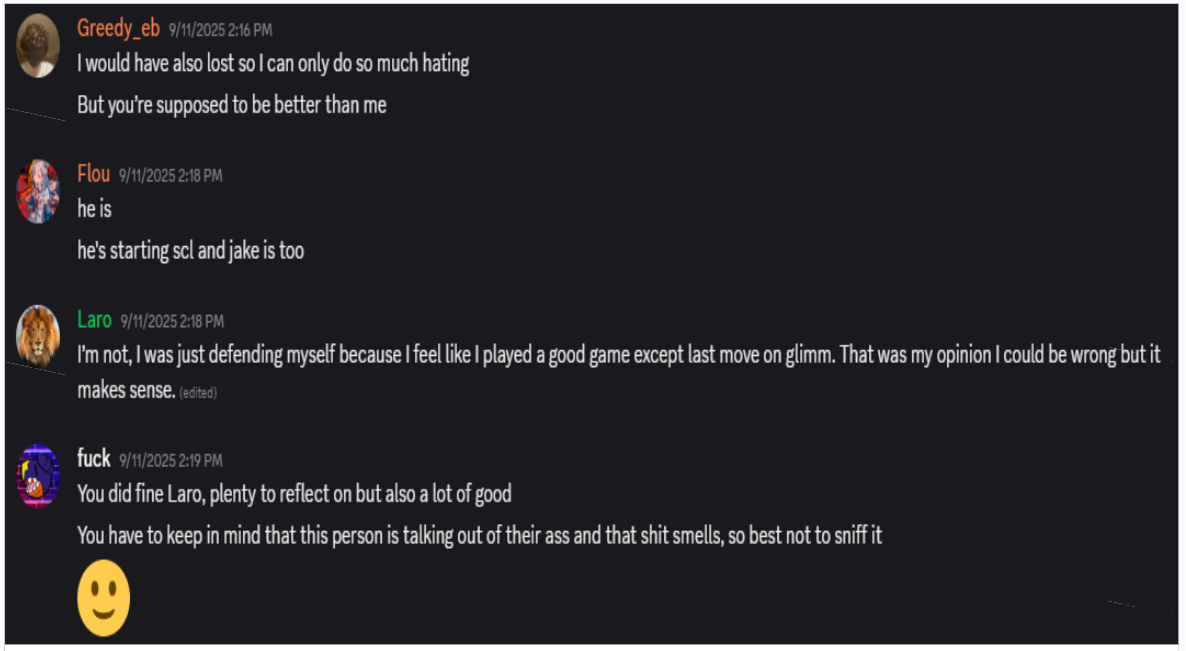
Task: Open Flou's profile via their username
Action: pyautogui.click(x=93, y=173)
